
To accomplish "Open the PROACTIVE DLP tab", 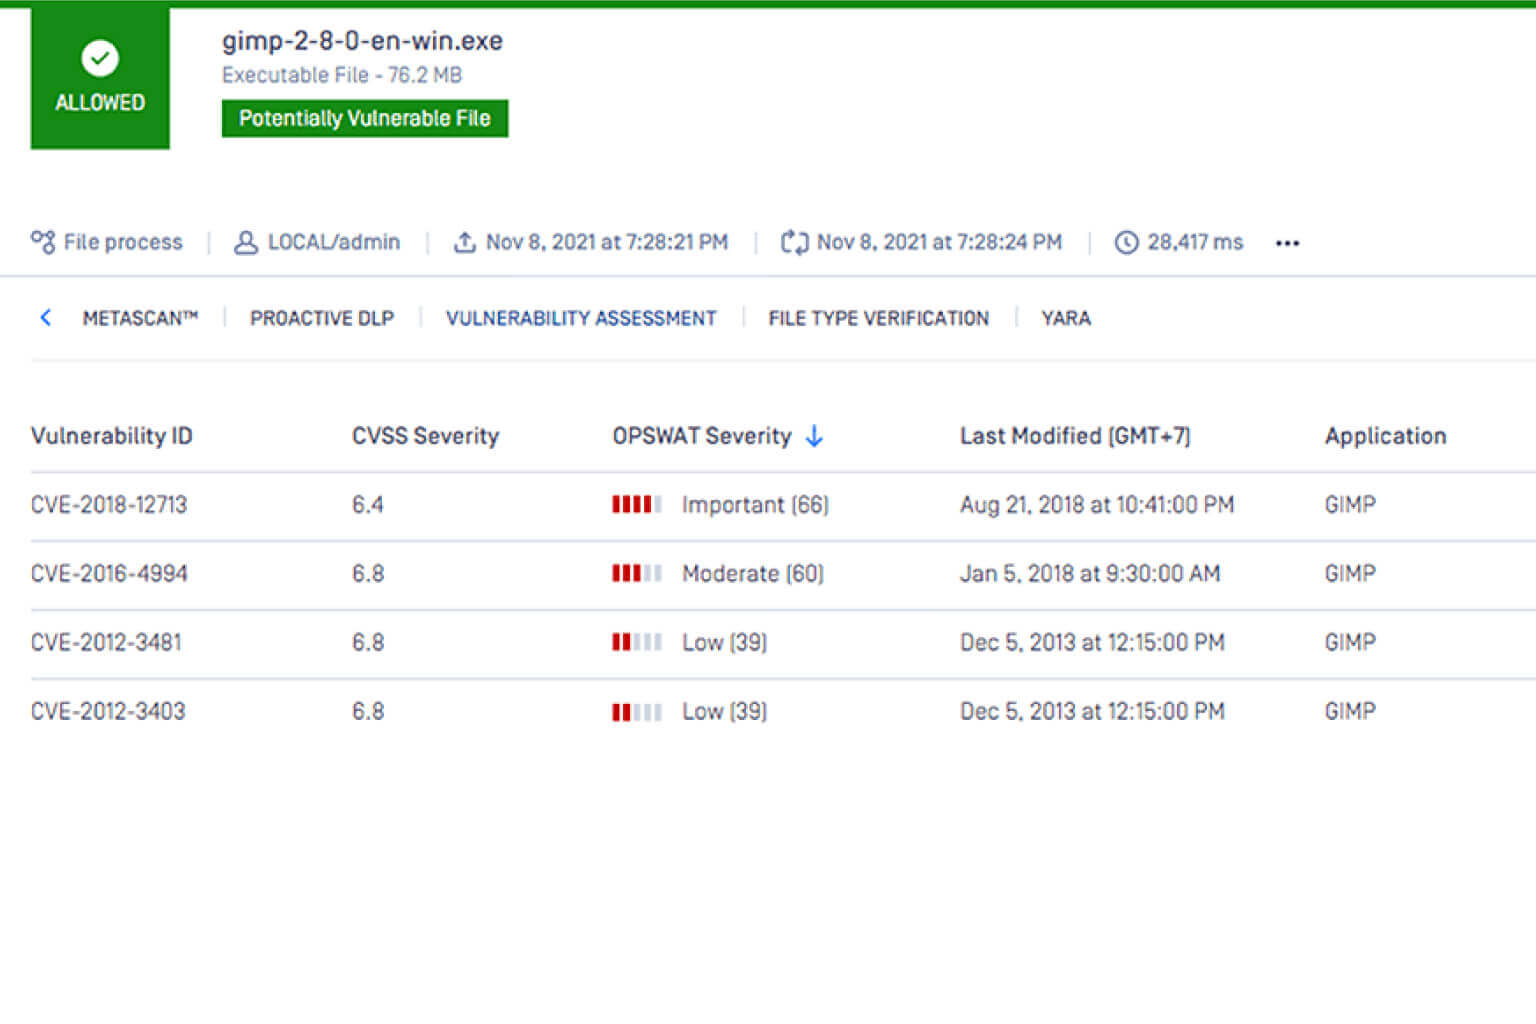I will [x=322, y=318].
